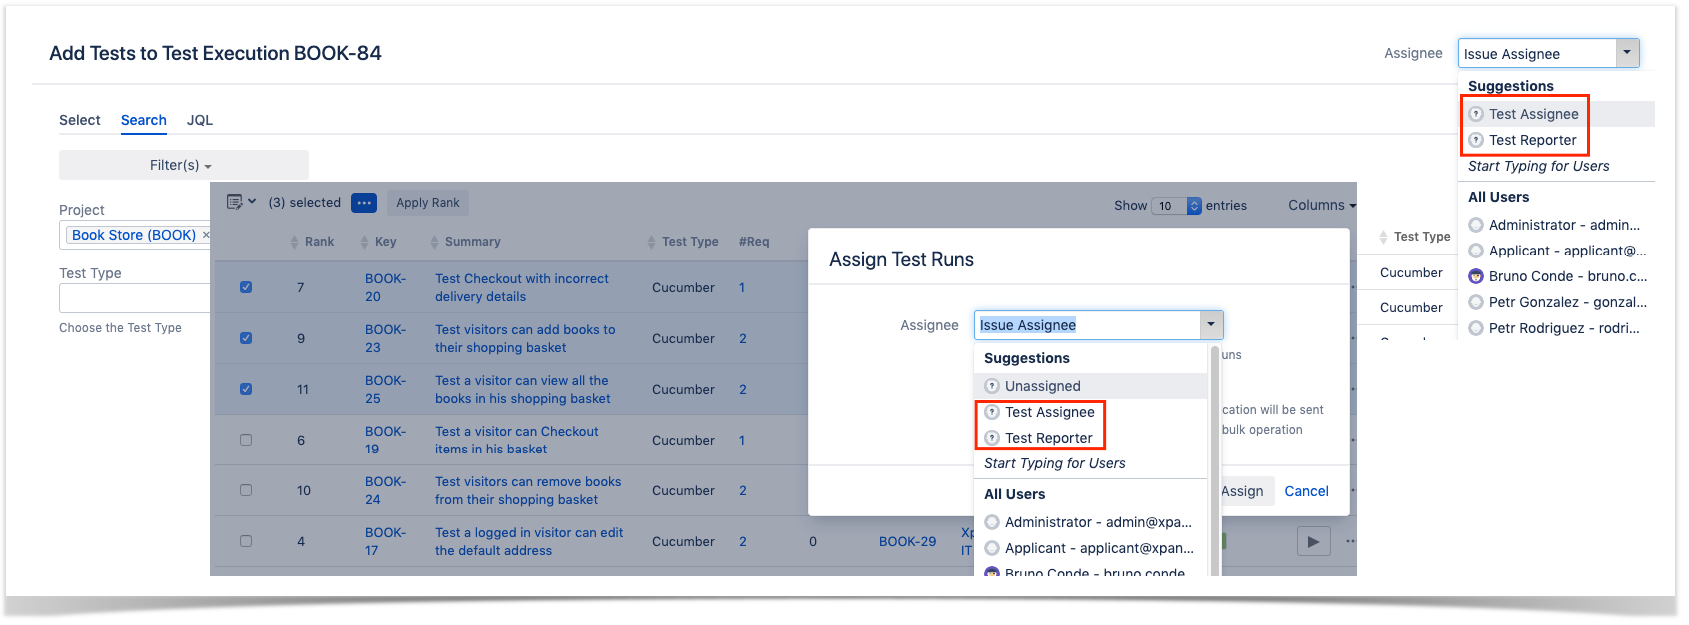The height and width of the screenshot is (625, 1689).
Task: Open issue link BOOK-23
Action: [x=385, y=338]
